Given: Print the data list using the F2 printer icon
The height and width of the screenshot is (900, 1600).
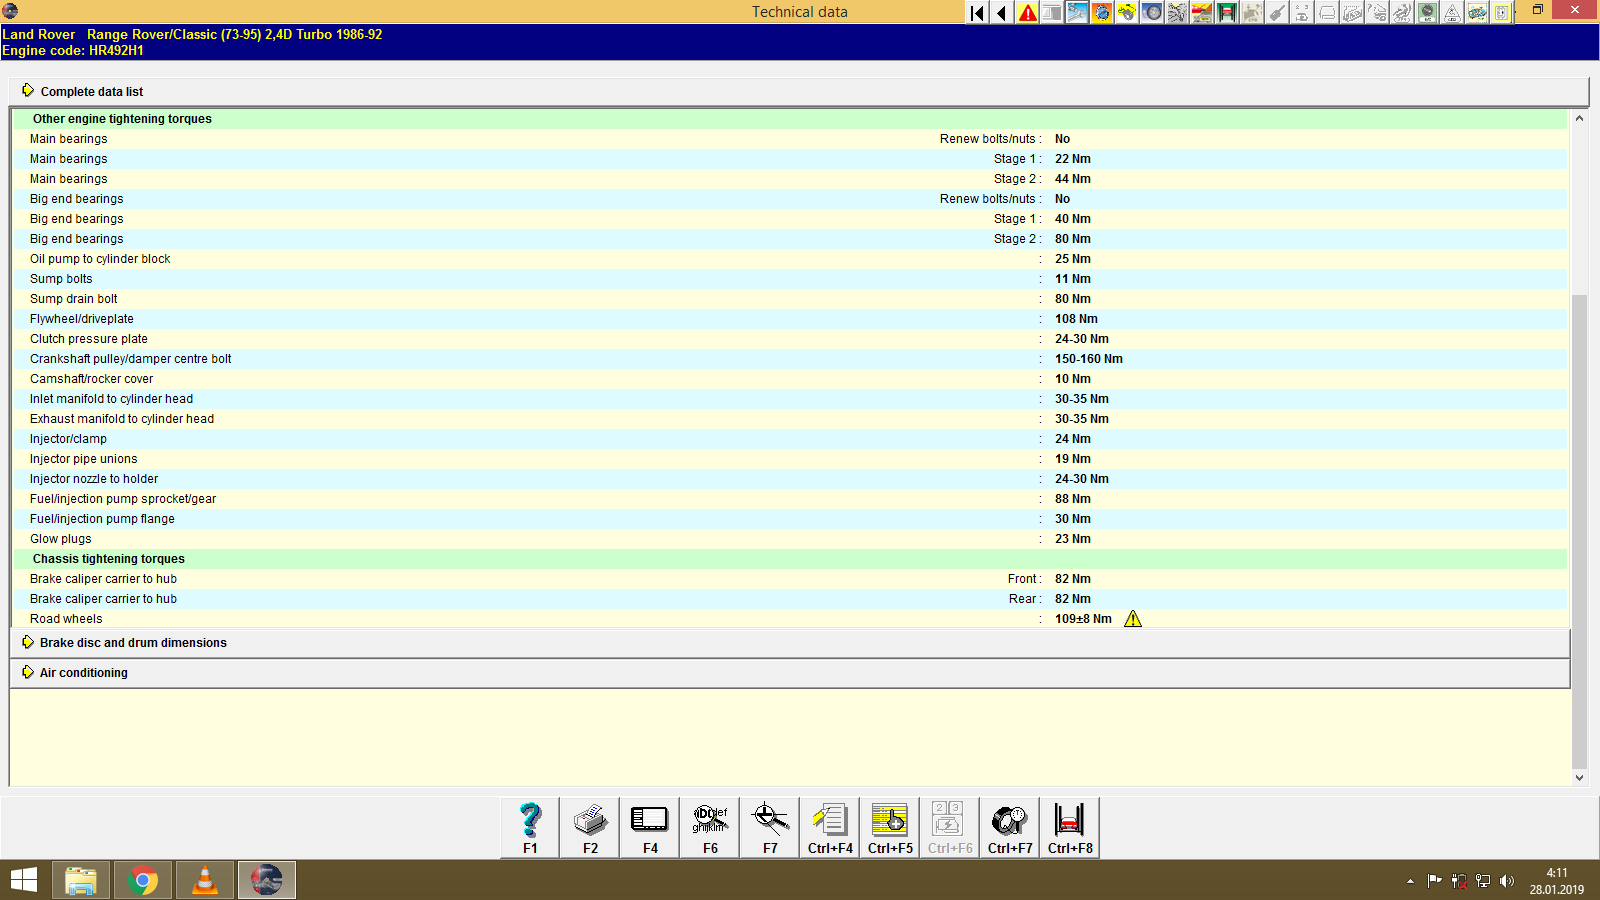Looking at the screenshot, I should pos(589,820).
